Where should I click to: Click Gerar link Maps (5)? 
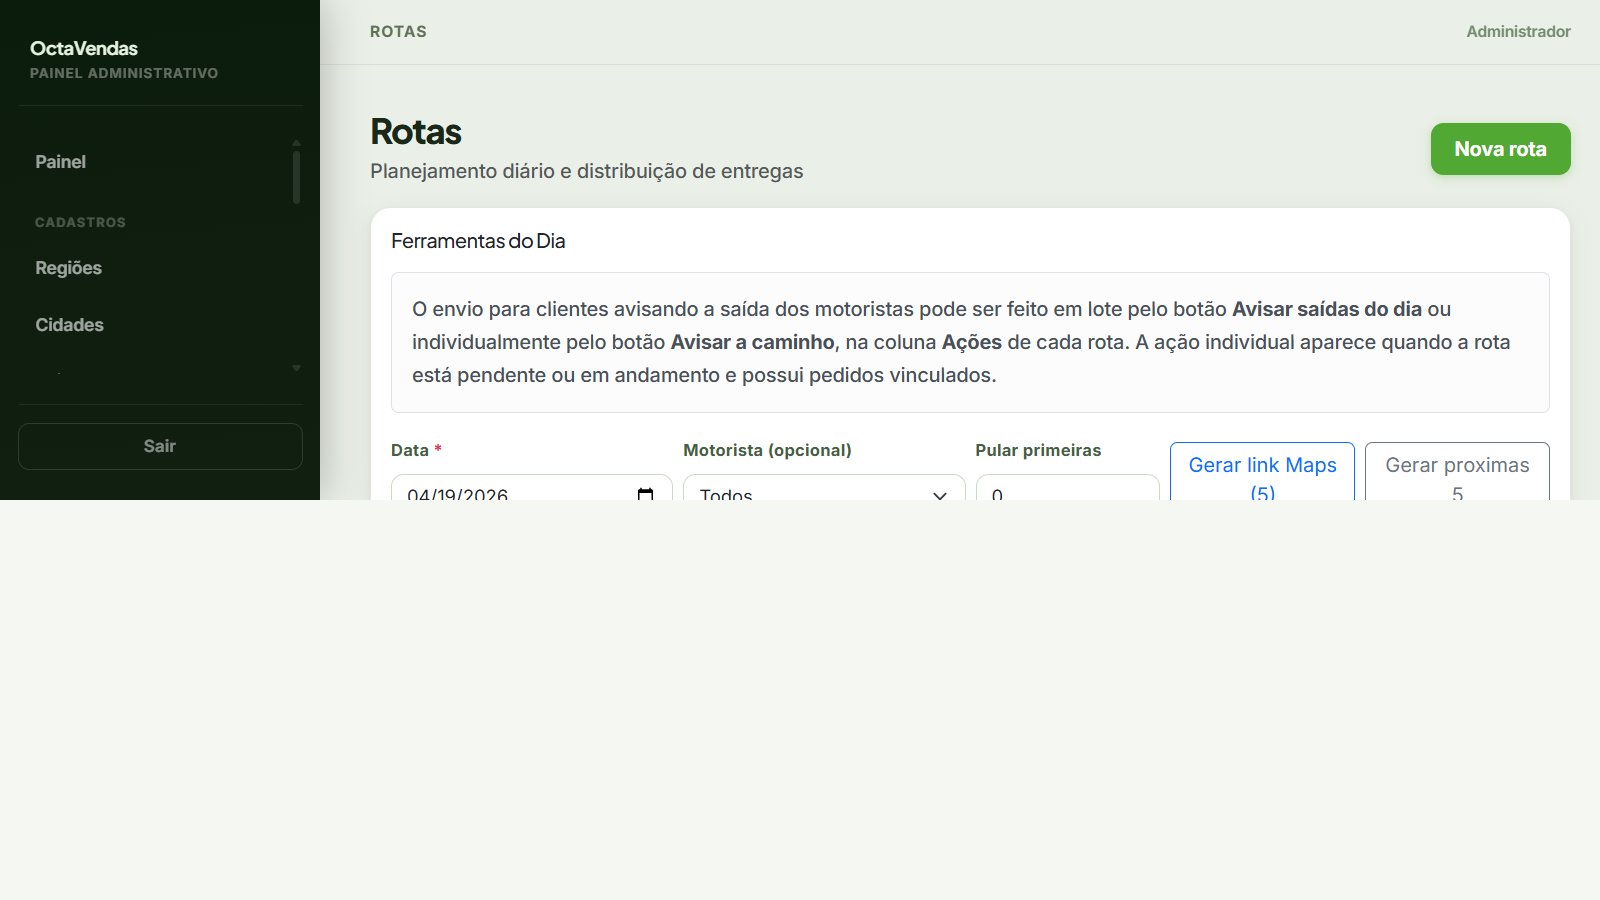pyautogui.click(x=1261, y=478)
